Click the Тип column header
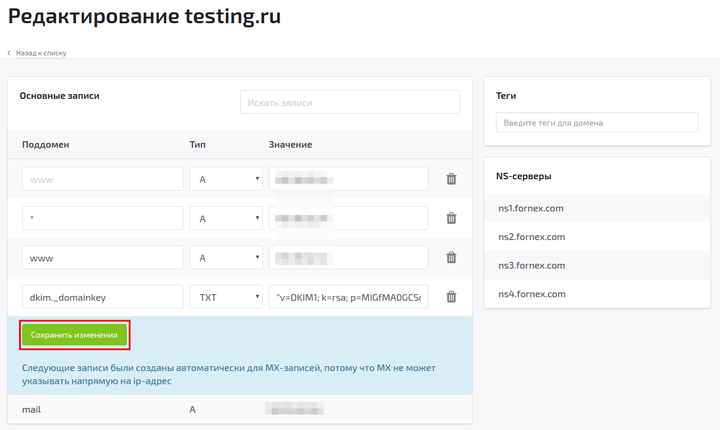 (197, 144)
